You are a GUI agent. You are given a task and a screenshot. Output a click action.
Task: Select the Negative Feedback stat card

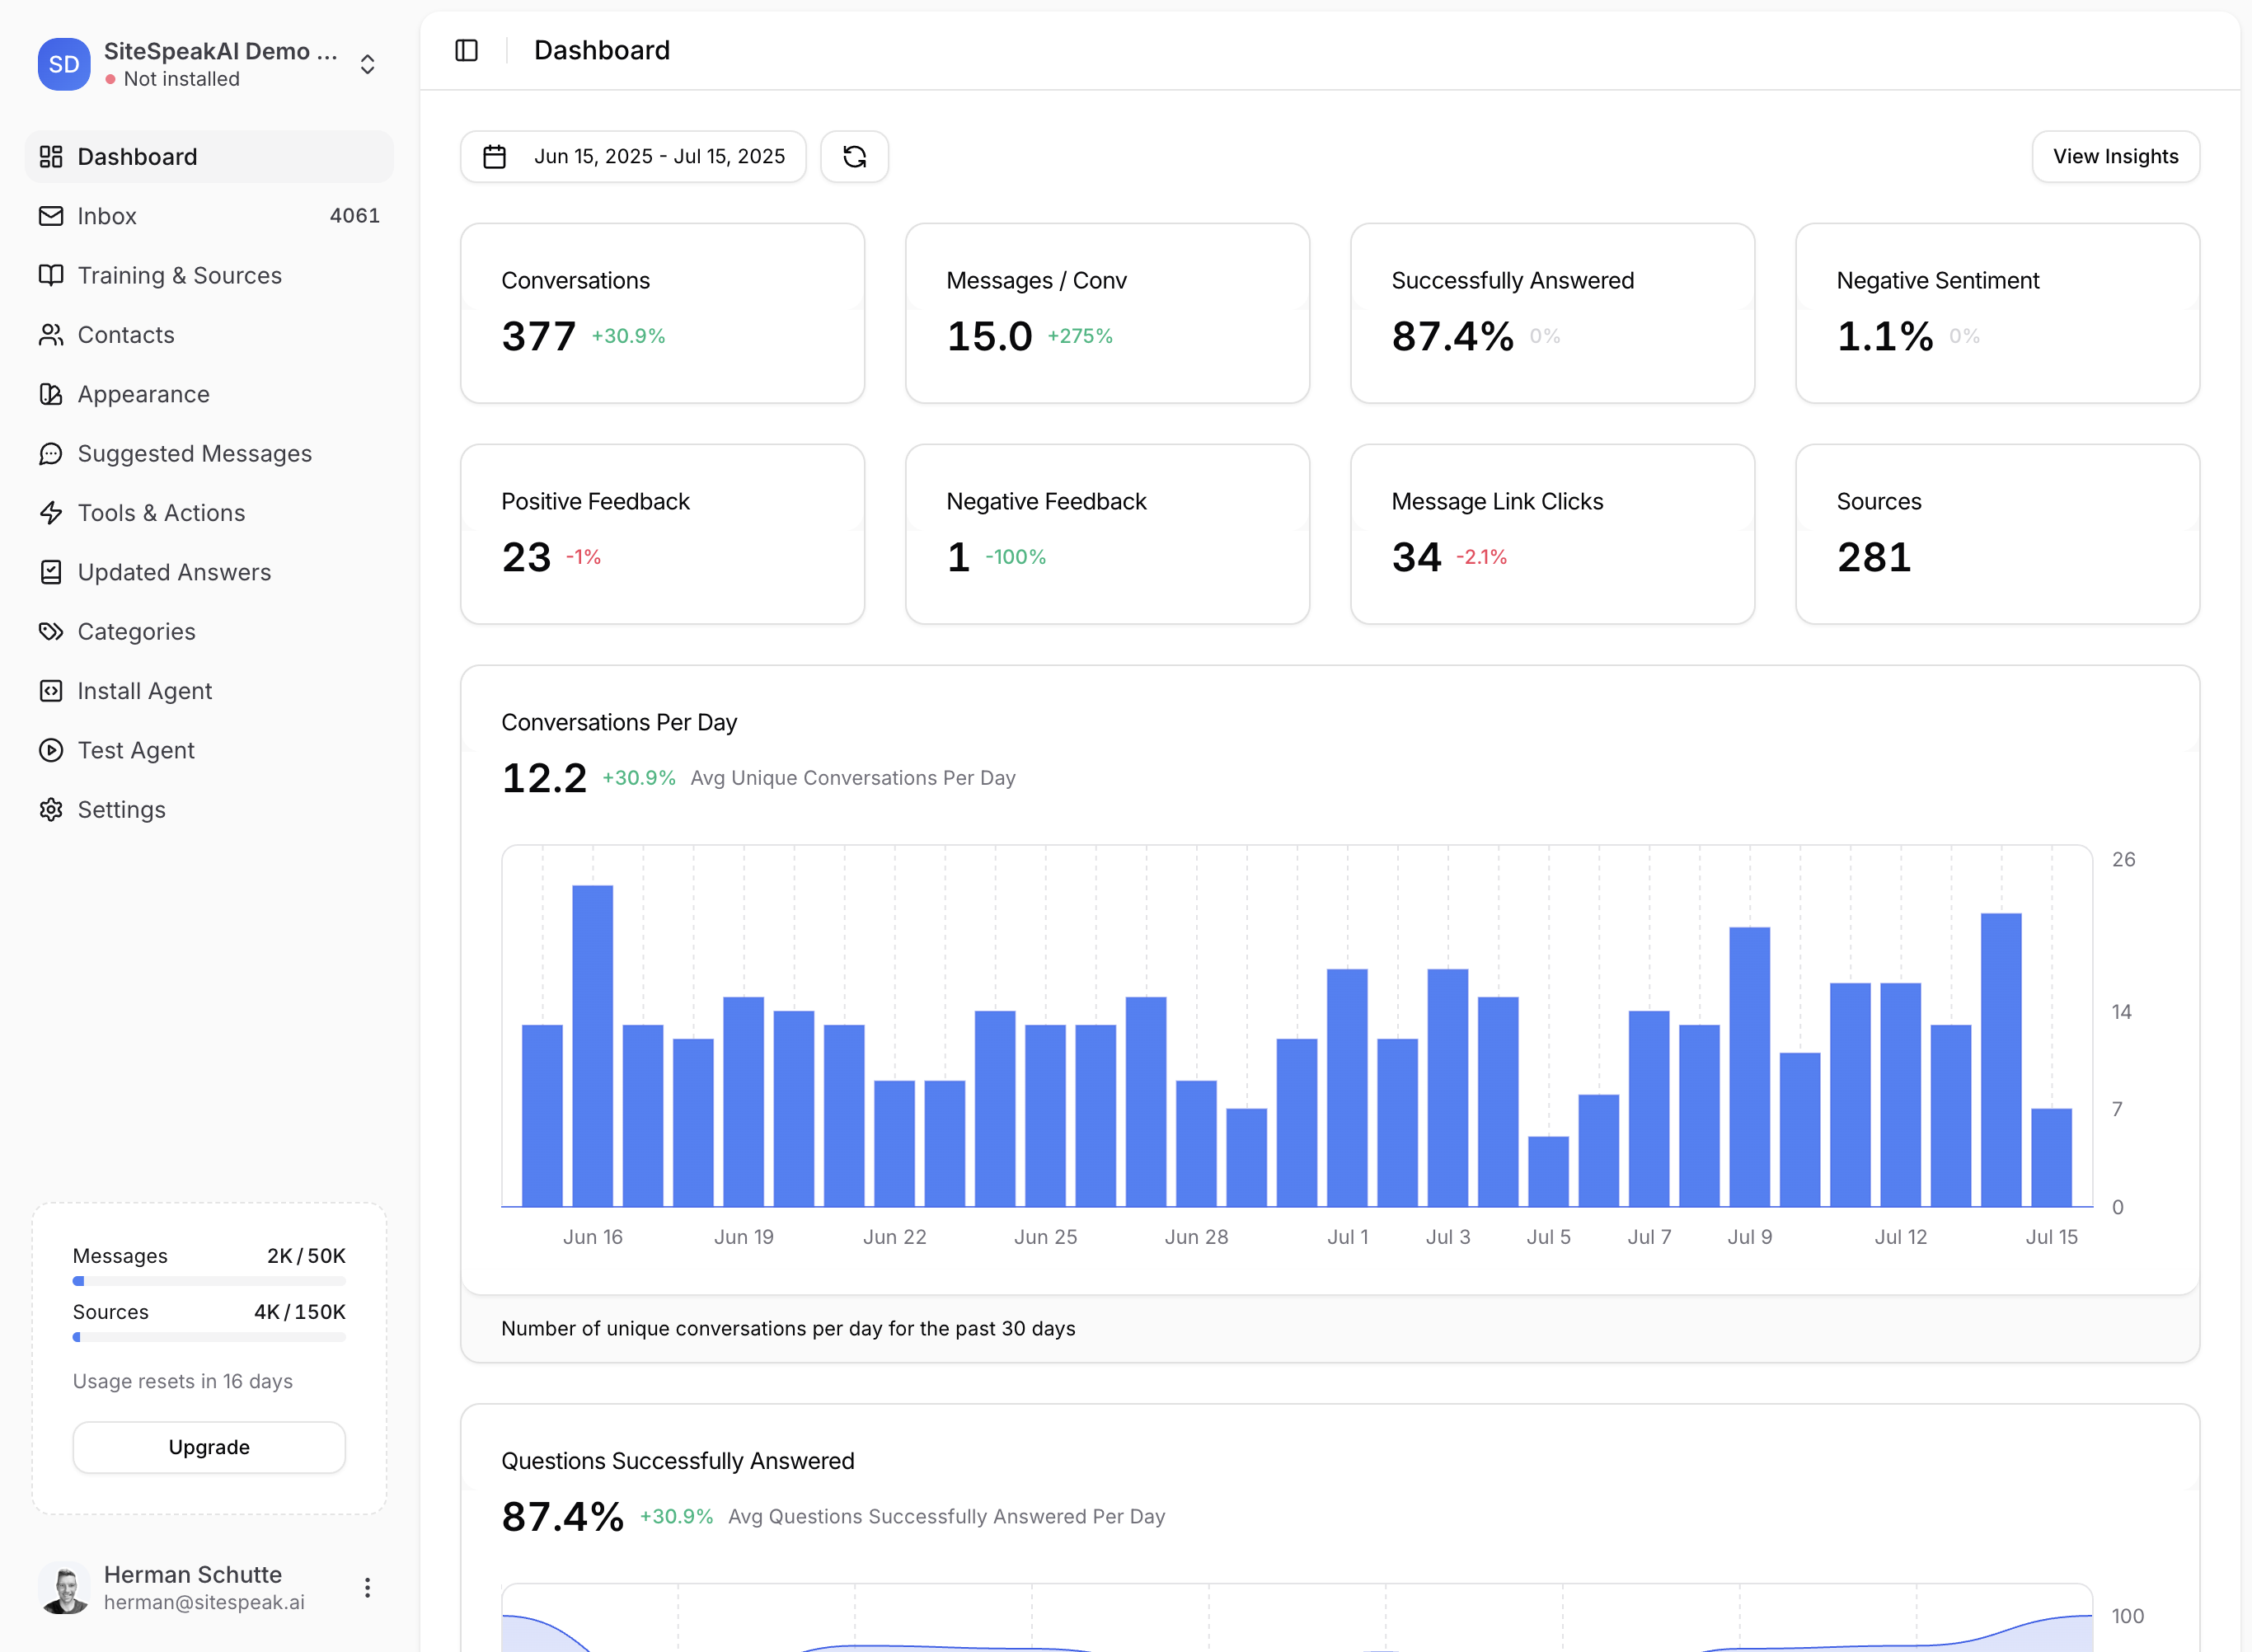point(1107,534)
